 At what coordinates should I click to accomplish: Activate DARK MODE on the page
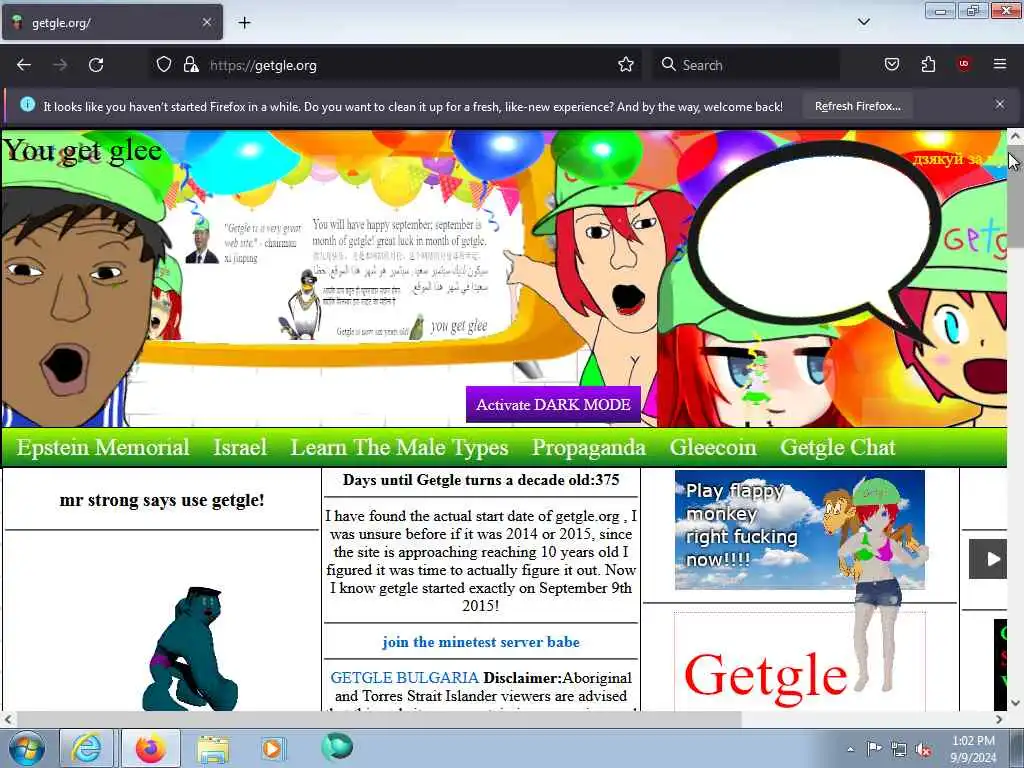pos(553,404)
